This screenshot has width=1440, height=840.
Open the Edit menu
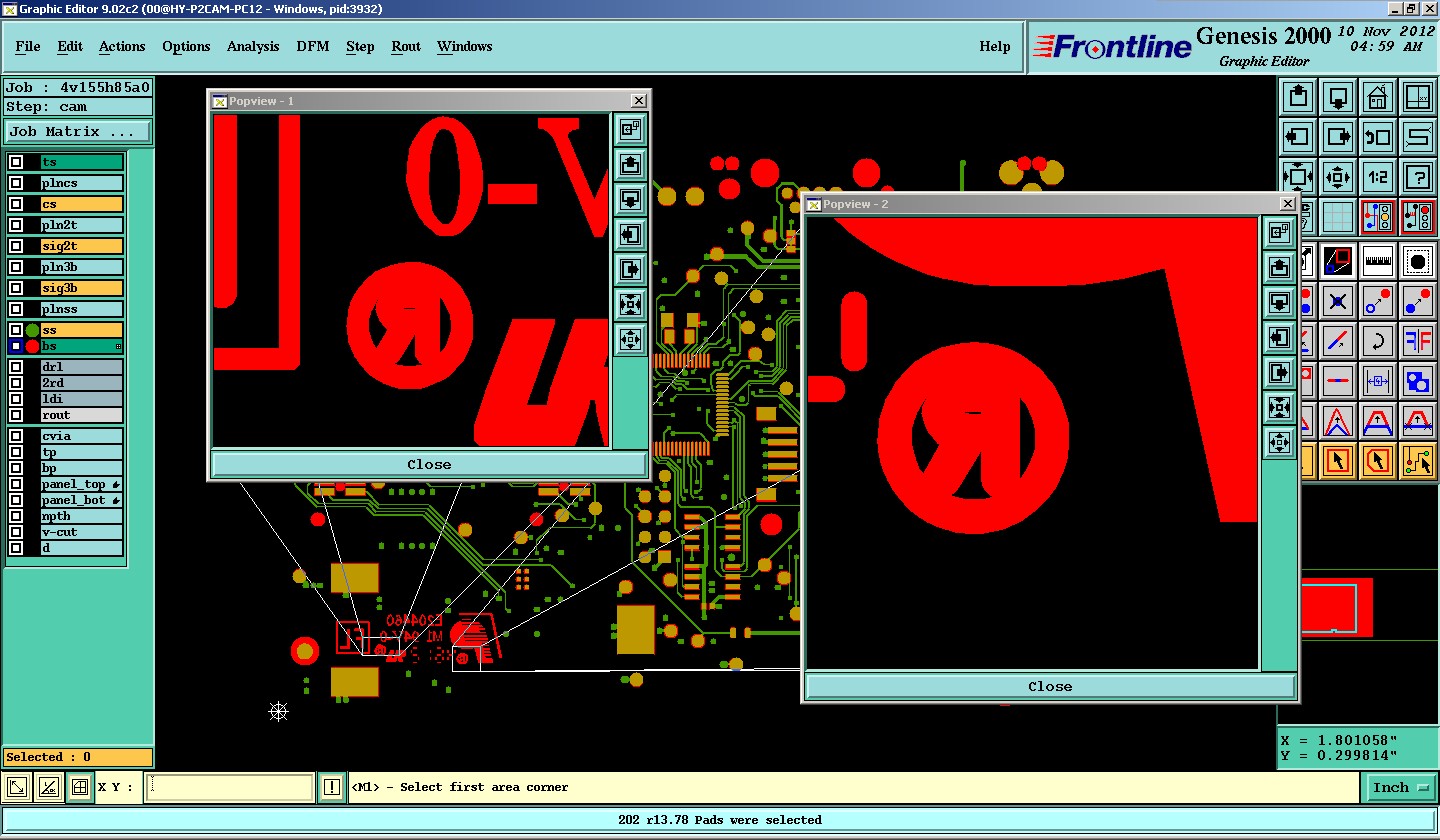click(70, 46)
